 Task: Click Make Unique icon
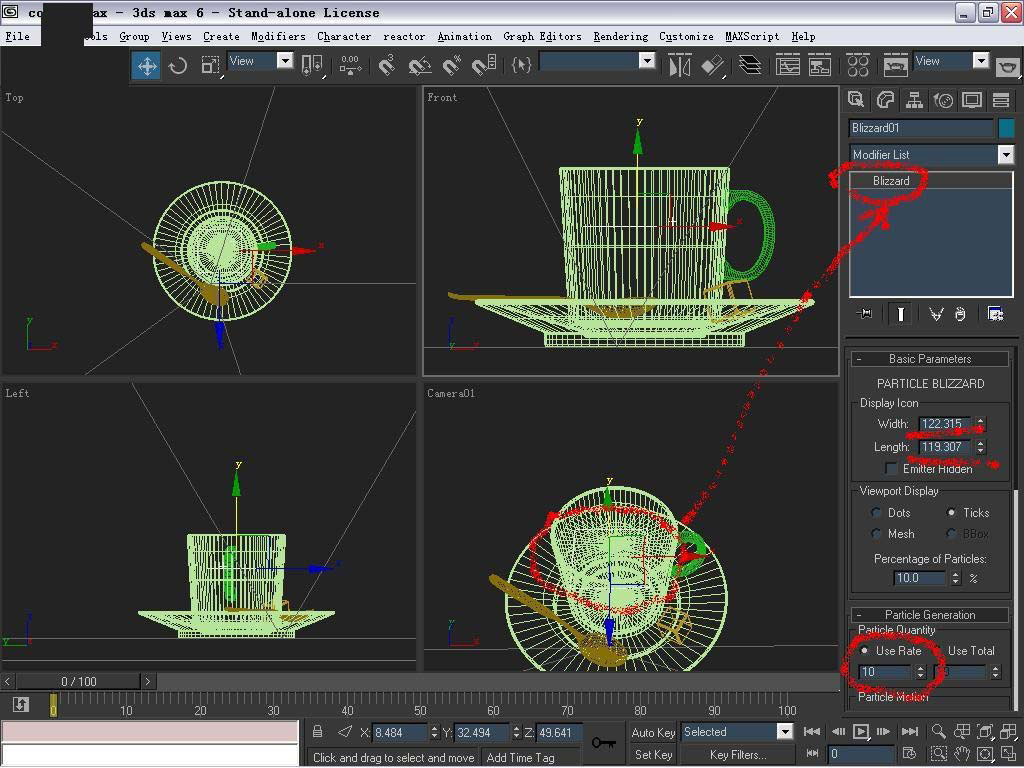pyautogui.click(x=936, y=314)
